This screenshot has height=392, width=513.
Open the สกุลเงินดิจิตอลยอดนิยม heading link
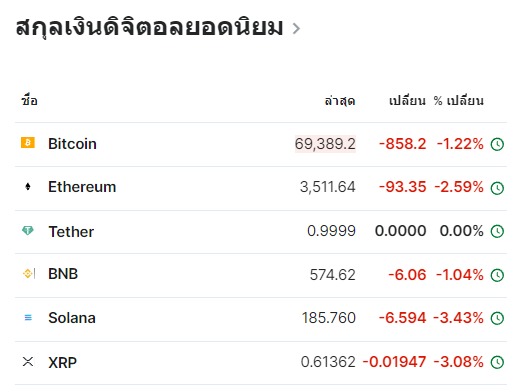point(149,27)
